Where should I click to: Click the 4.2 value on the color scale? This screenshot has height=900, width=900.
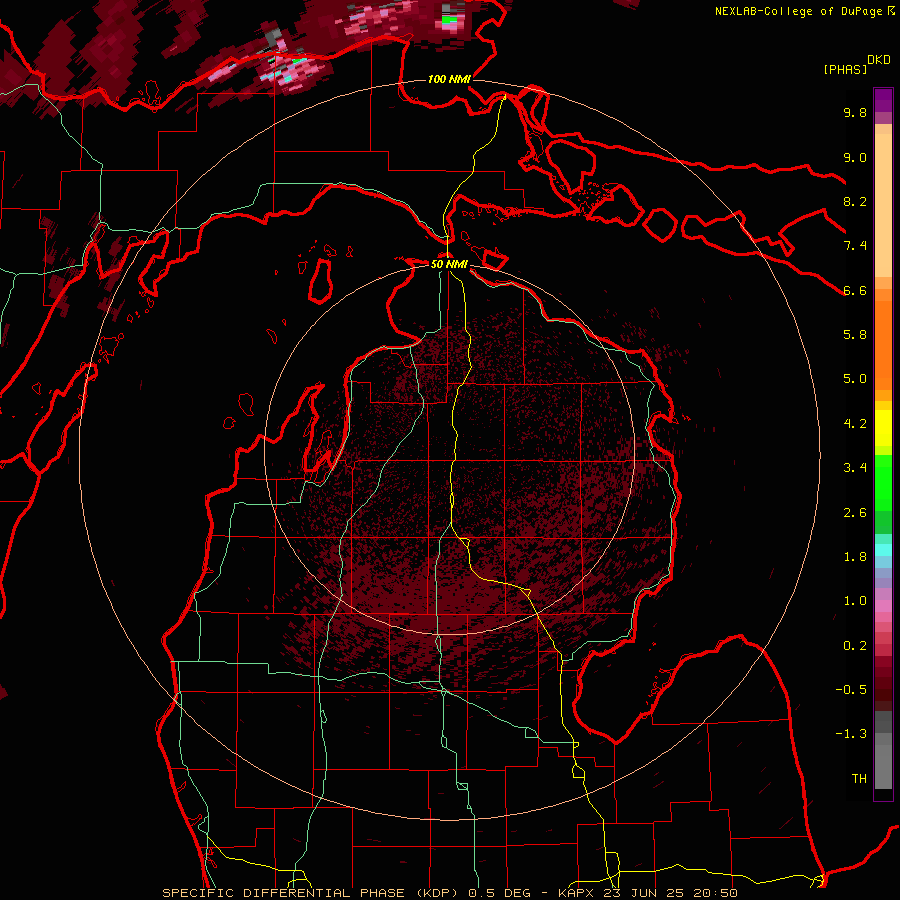(855, 424)
